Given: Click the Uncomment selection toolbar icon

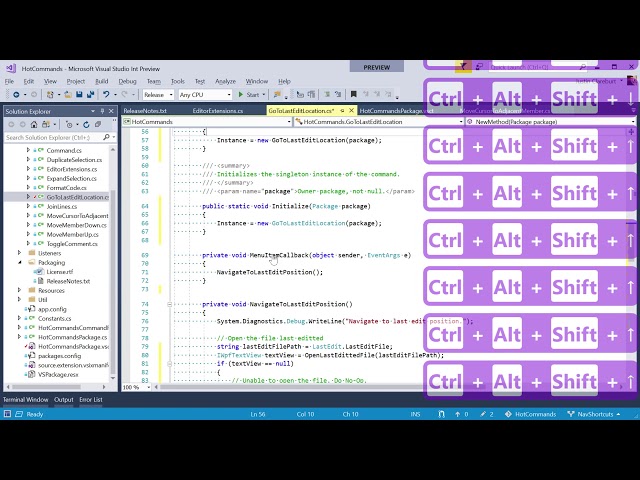Looking at the screenshot, I should (x=338, y=95).
